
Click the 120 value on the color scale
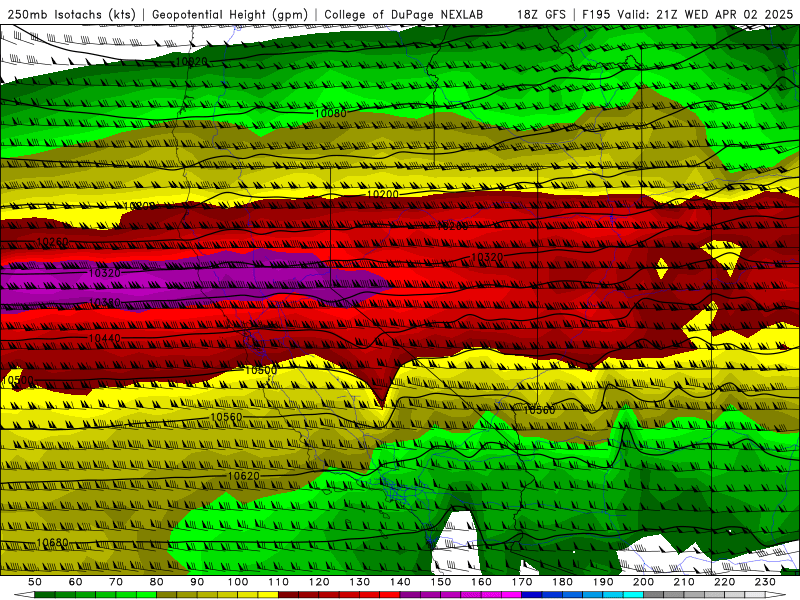click(319, 582)
